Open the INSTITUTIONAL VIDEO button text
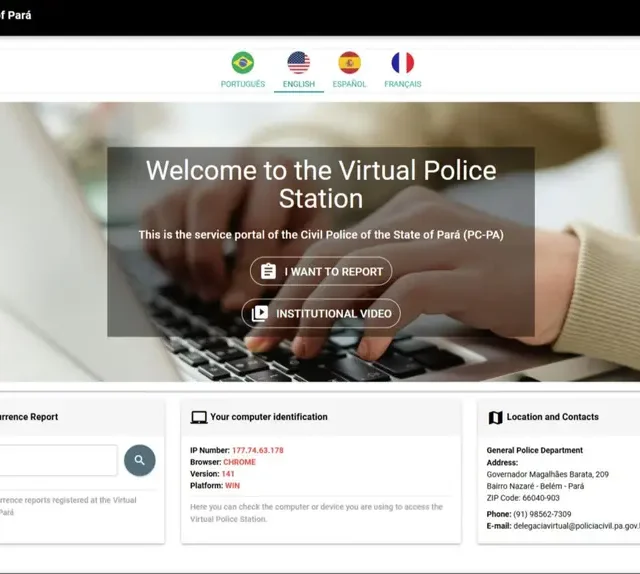The height and width of the screenshot is (574, 640). (x=333, y=314)
